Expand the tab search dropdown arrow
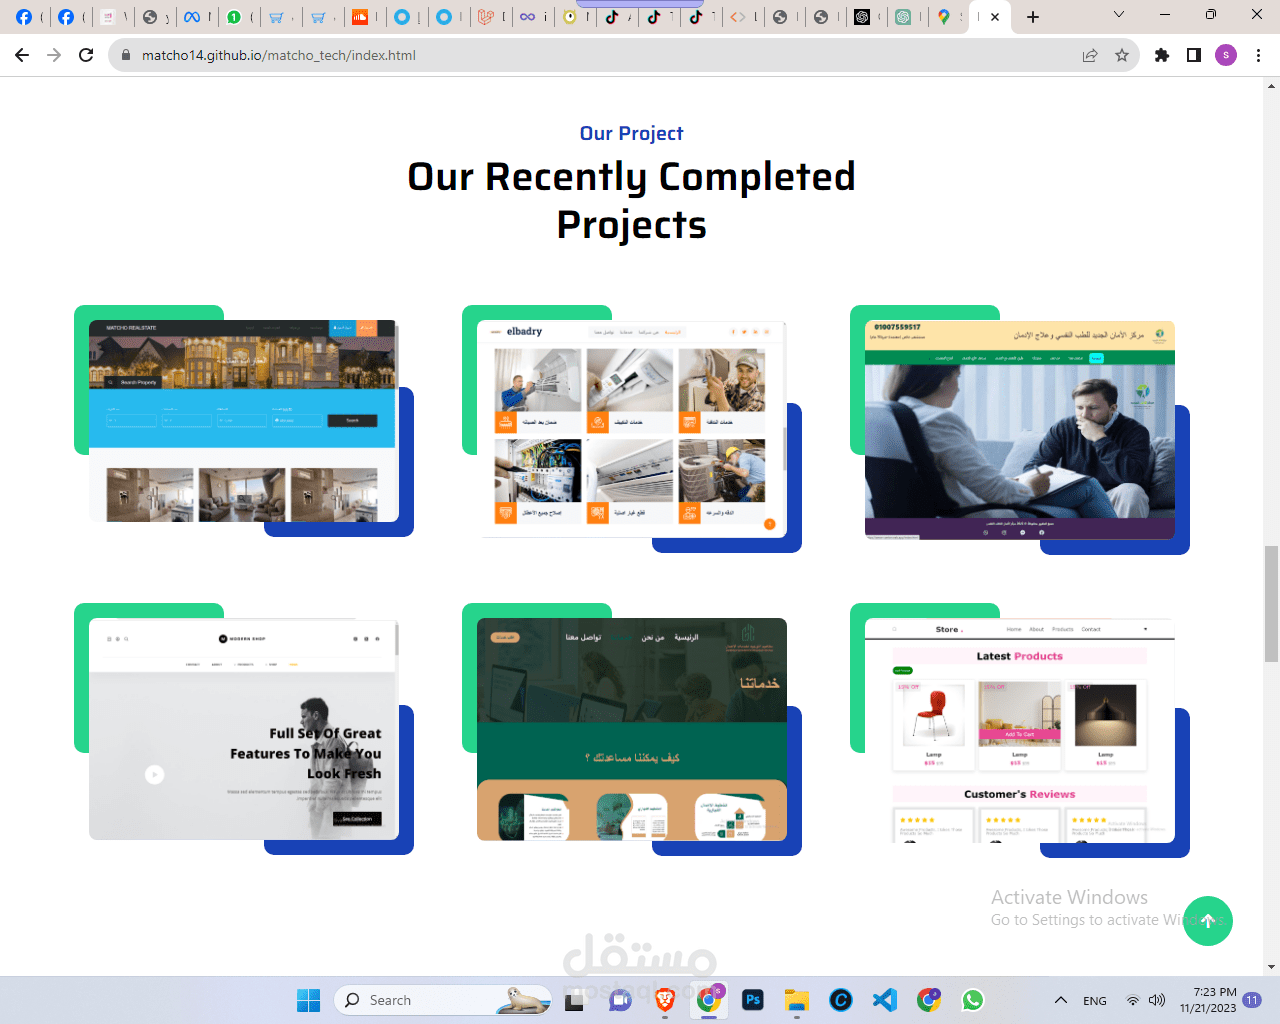This screenshot has width=1280, height=1024. click(x=1119, y=15)
